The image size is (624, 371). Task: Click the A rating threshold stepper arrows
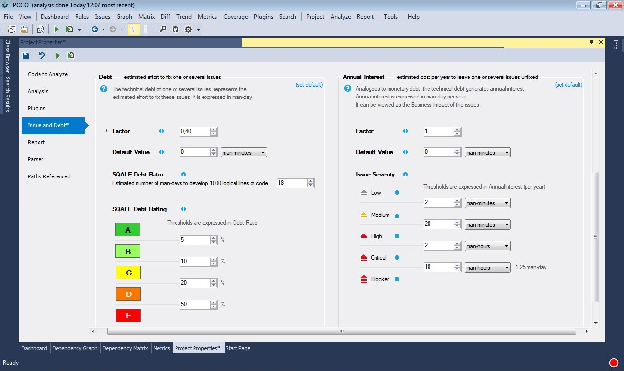214,240
